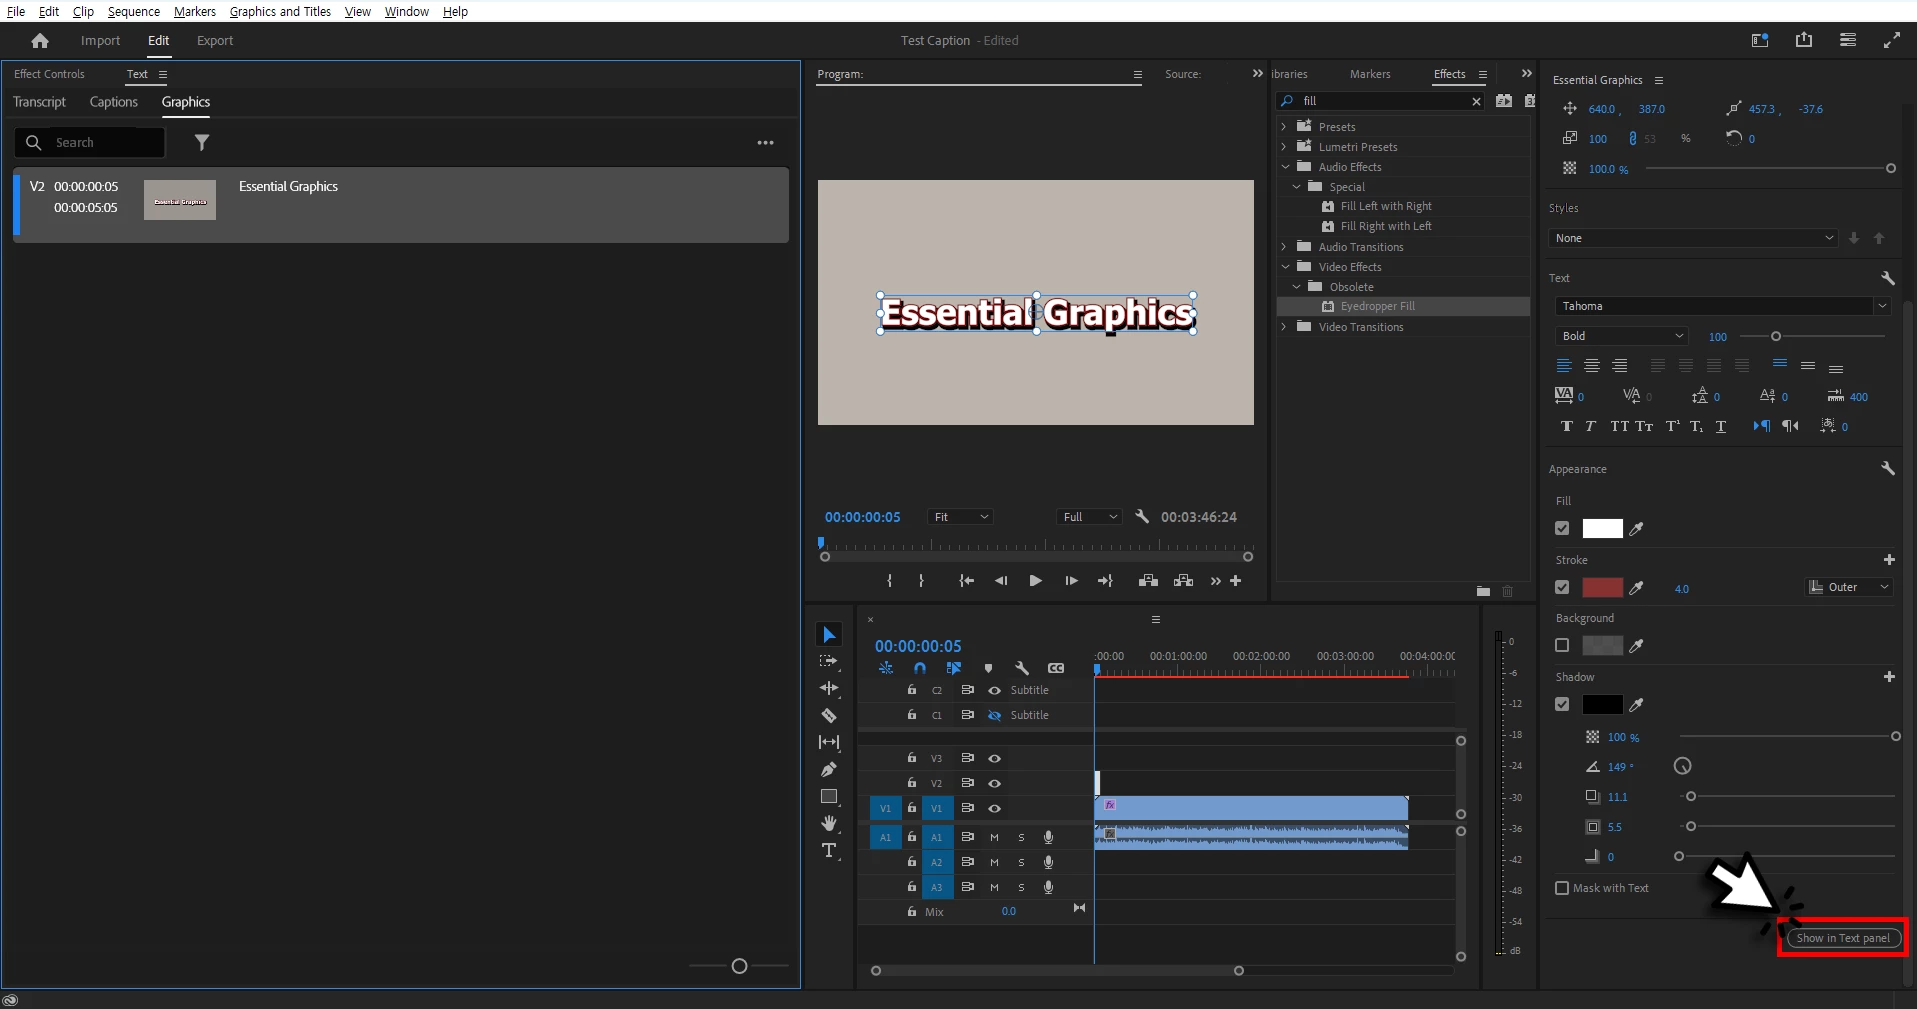Toggle the Stroke checkbox

point(1562,587)
